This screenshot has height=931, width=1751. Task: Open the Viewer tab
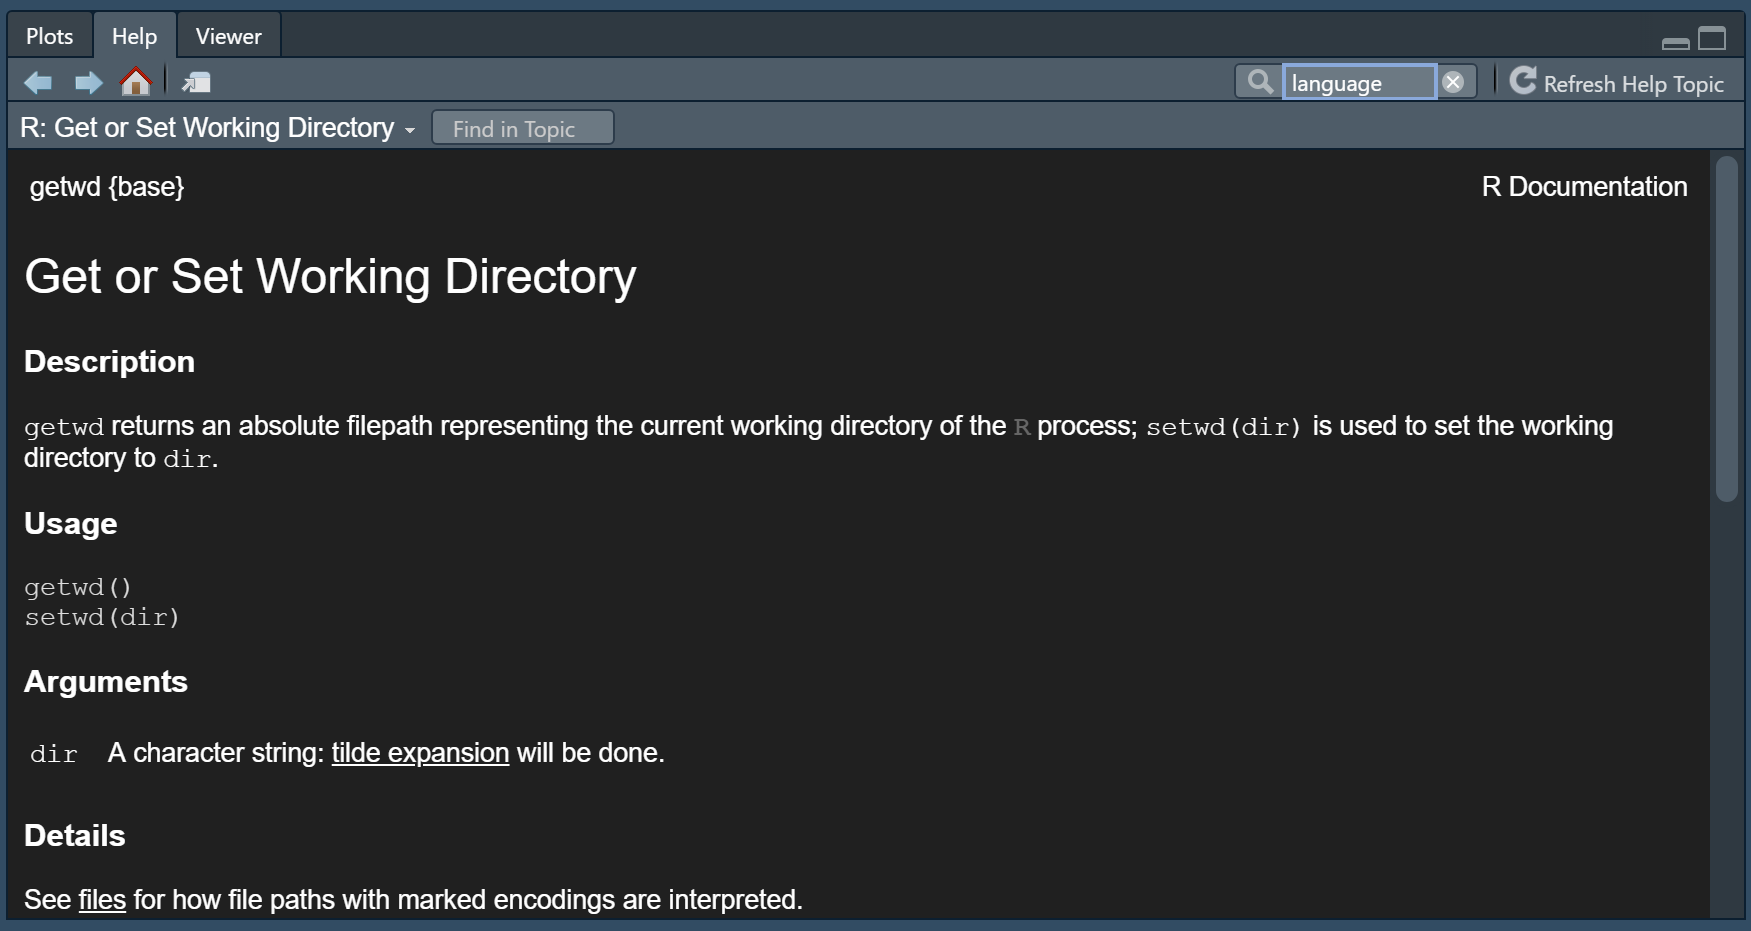click(228, 36)
